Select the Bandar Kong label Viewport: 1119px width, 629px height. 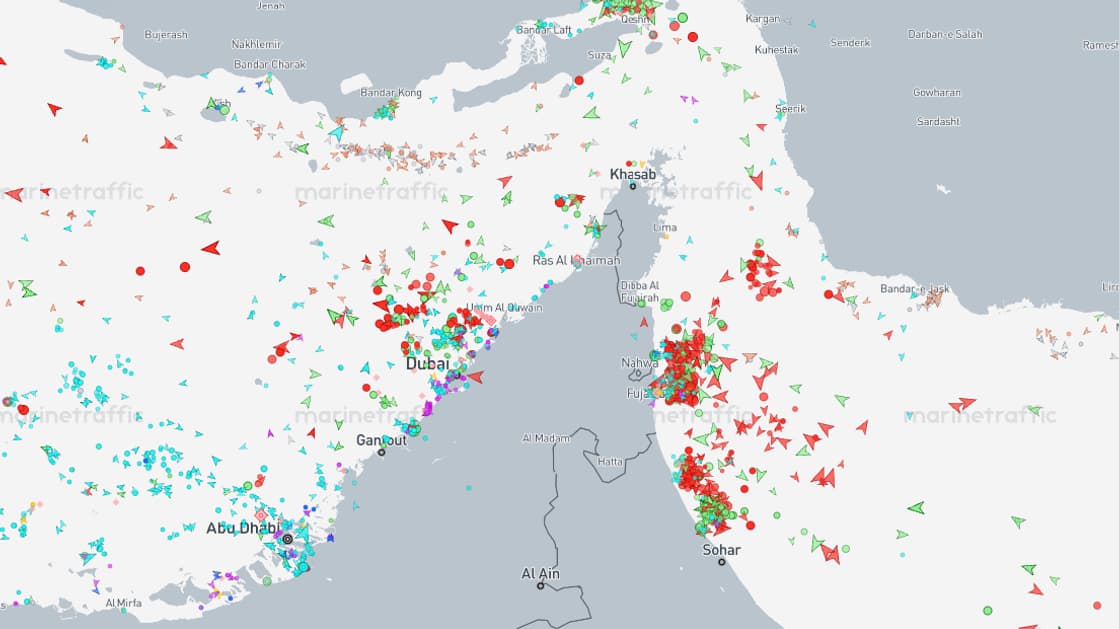pyautogui.click(x=391, y=93)
